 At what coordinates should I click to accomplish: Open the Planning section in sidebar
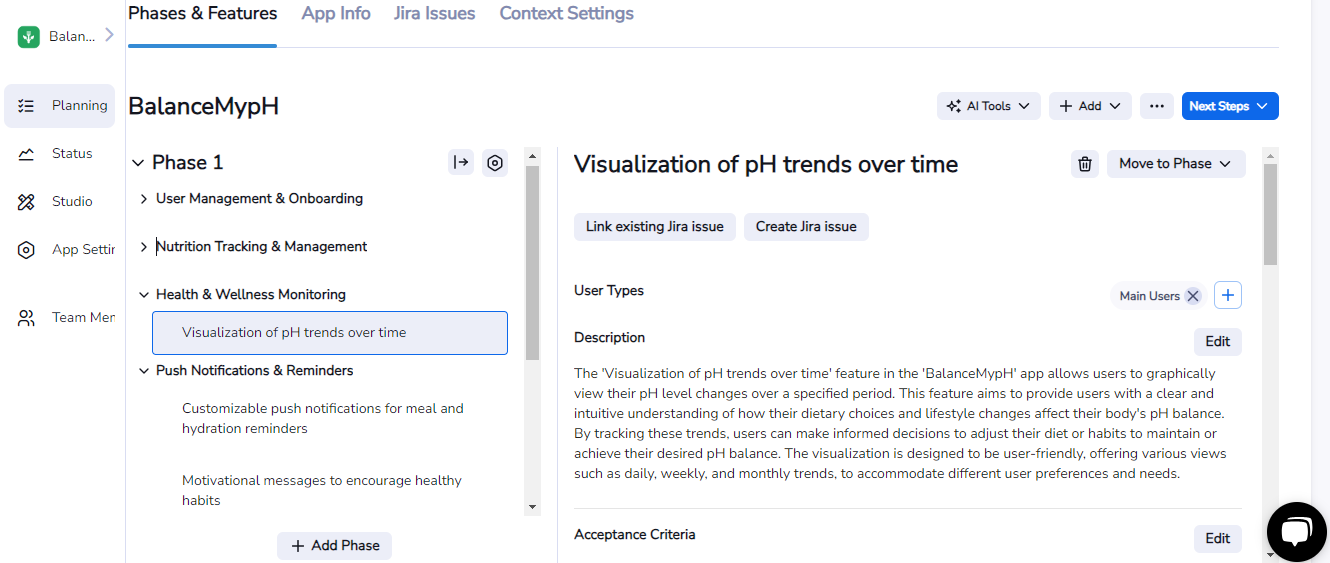click(x=60, y=106)
